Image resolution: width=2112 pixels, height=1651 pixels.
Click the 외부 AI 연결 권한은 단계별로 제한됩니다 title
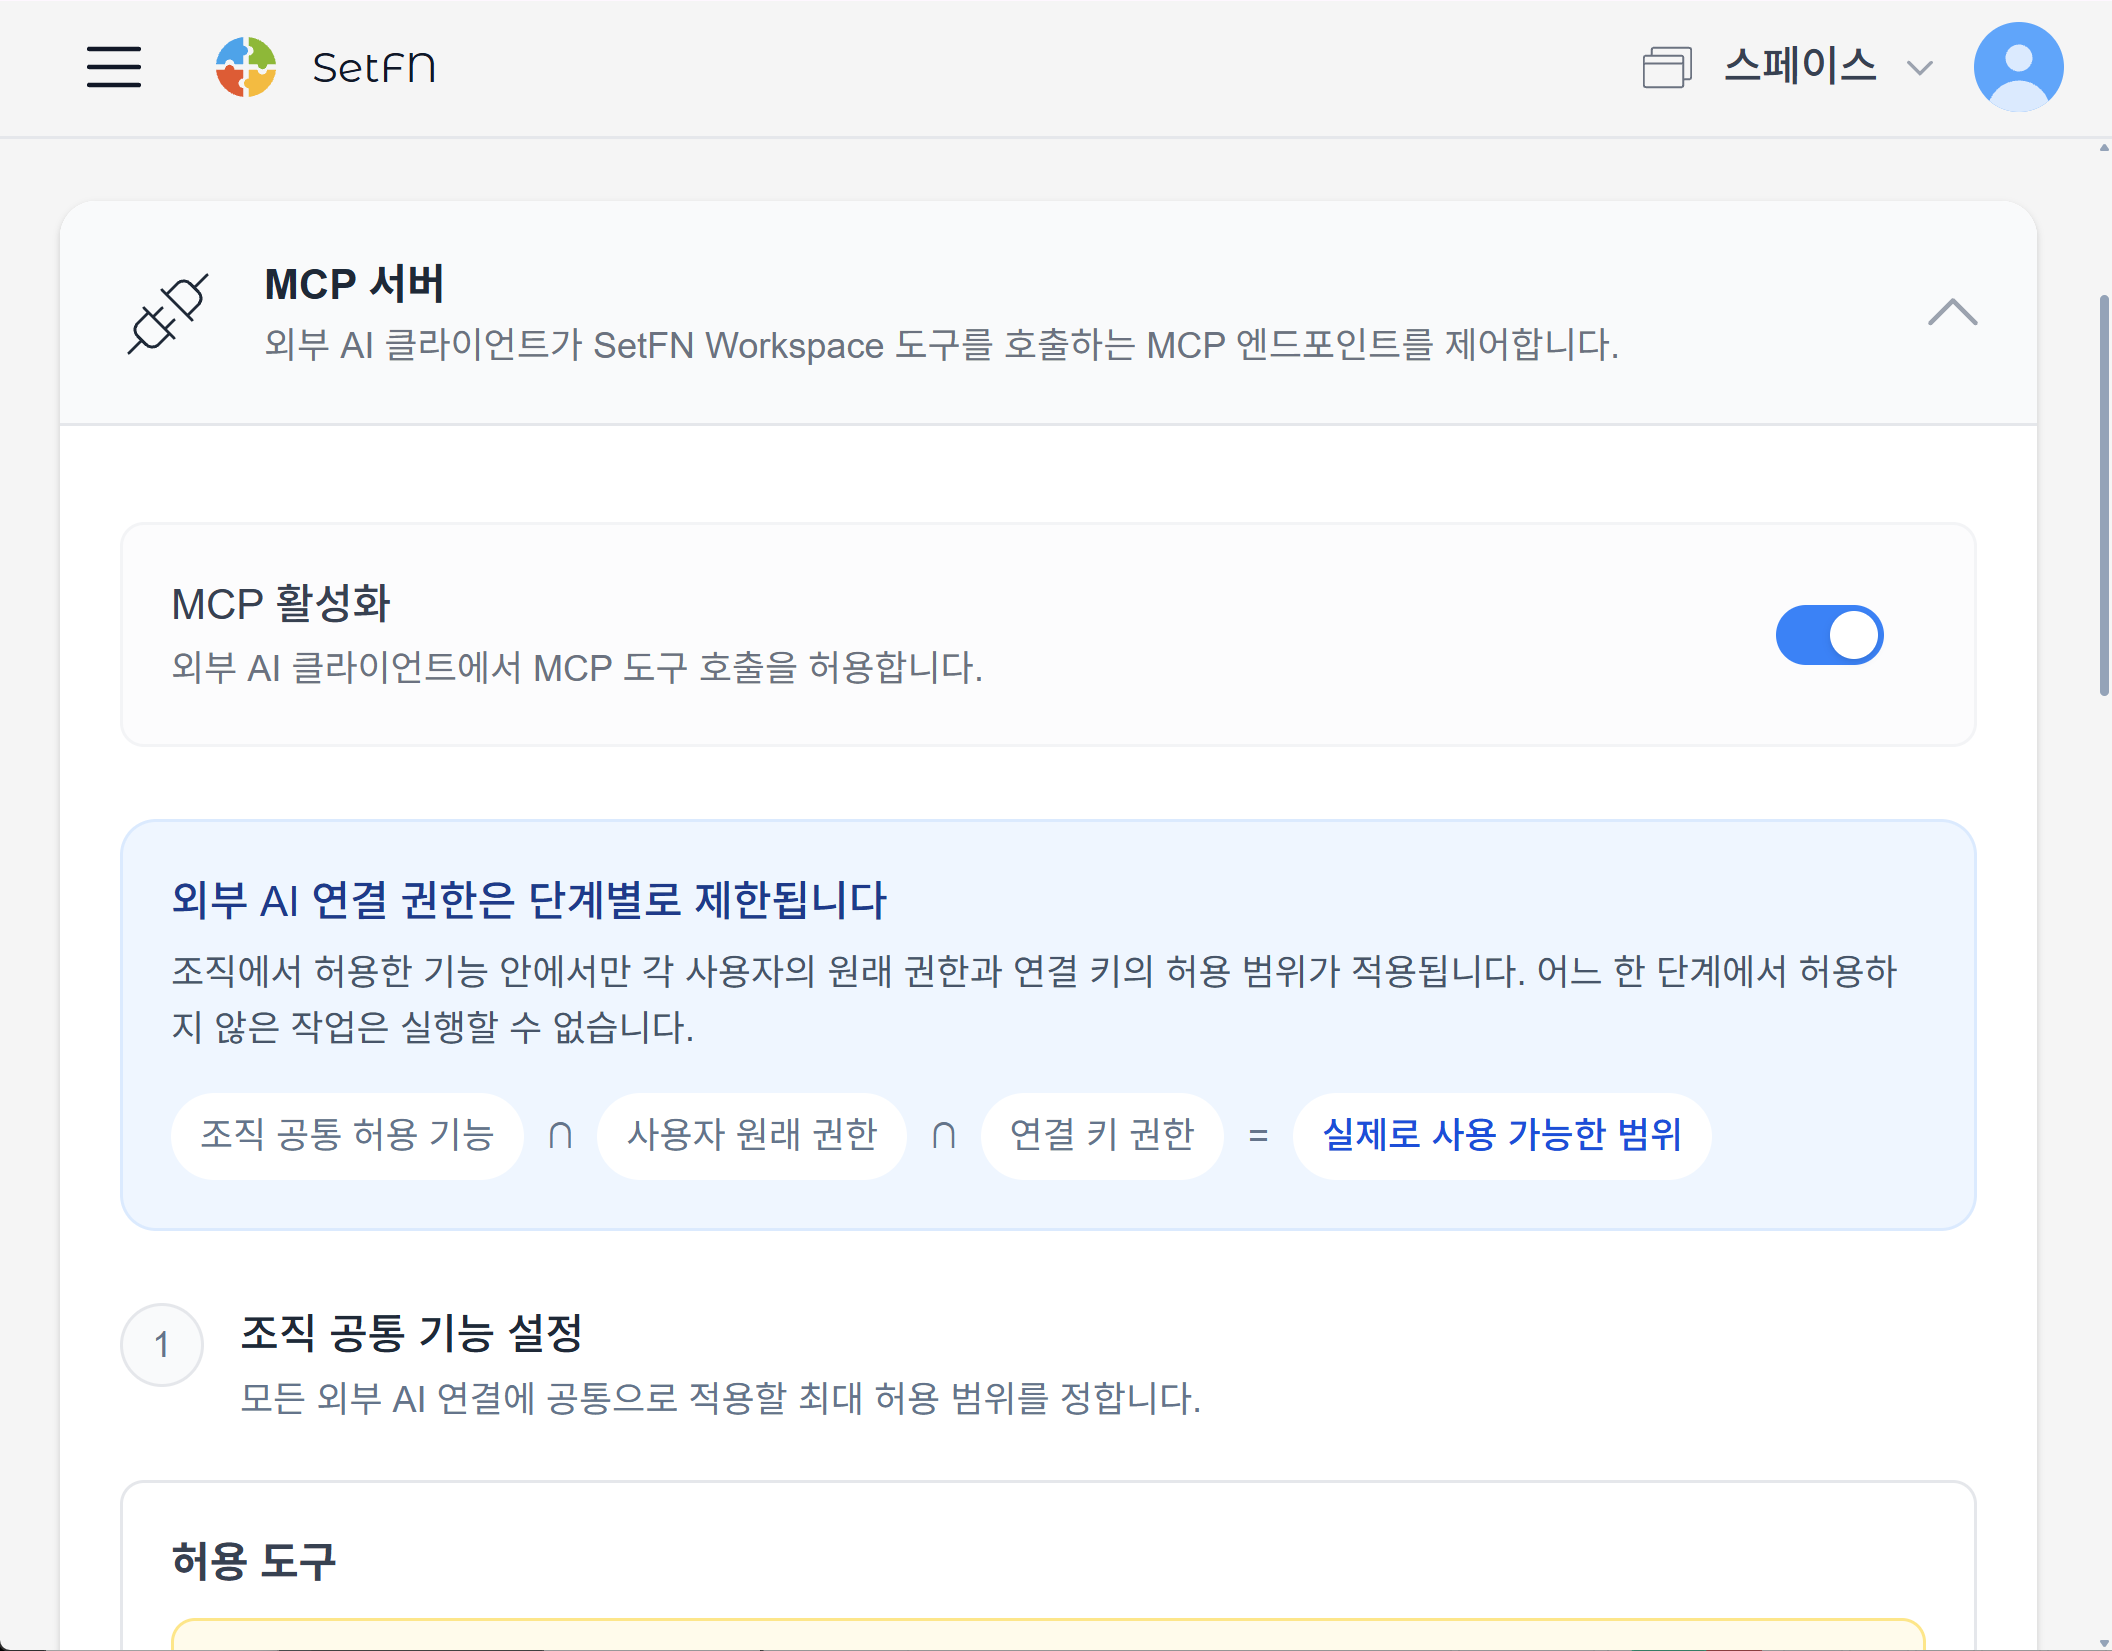tap(529, 900)
